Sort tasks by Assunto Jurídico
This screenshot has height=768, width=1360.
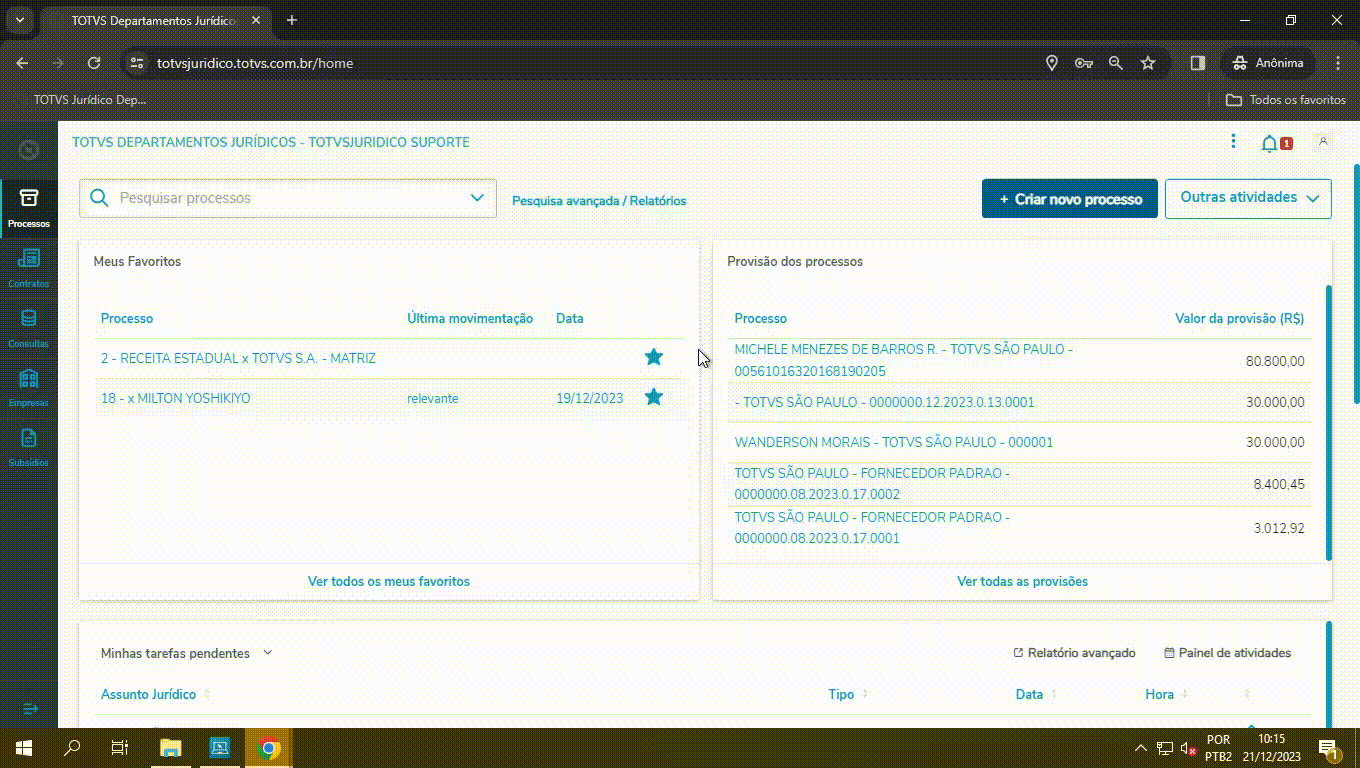[x=155, y=694]
